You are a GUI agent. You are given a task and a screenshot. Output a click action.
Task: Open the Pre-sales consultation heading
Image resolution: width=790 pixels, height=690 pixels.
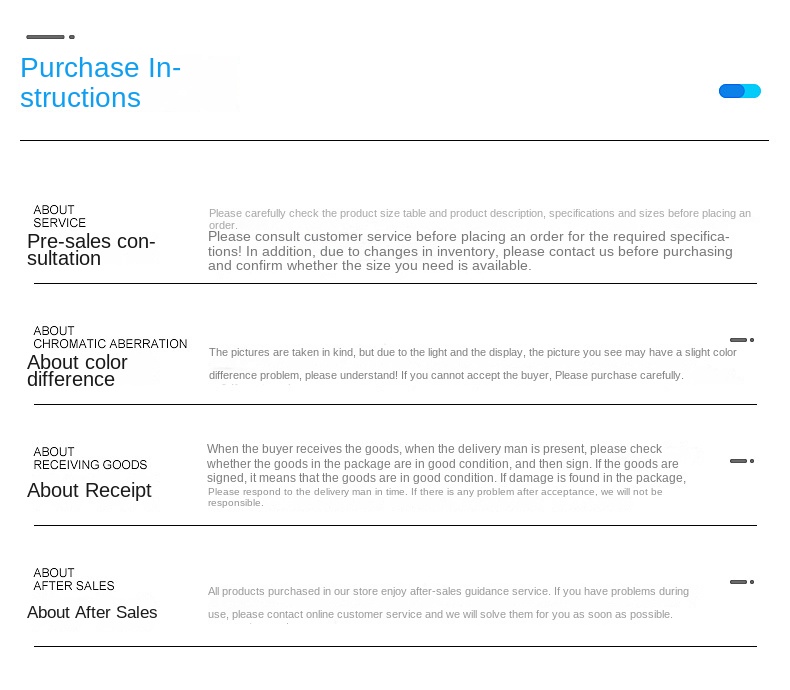click(91, 250)
